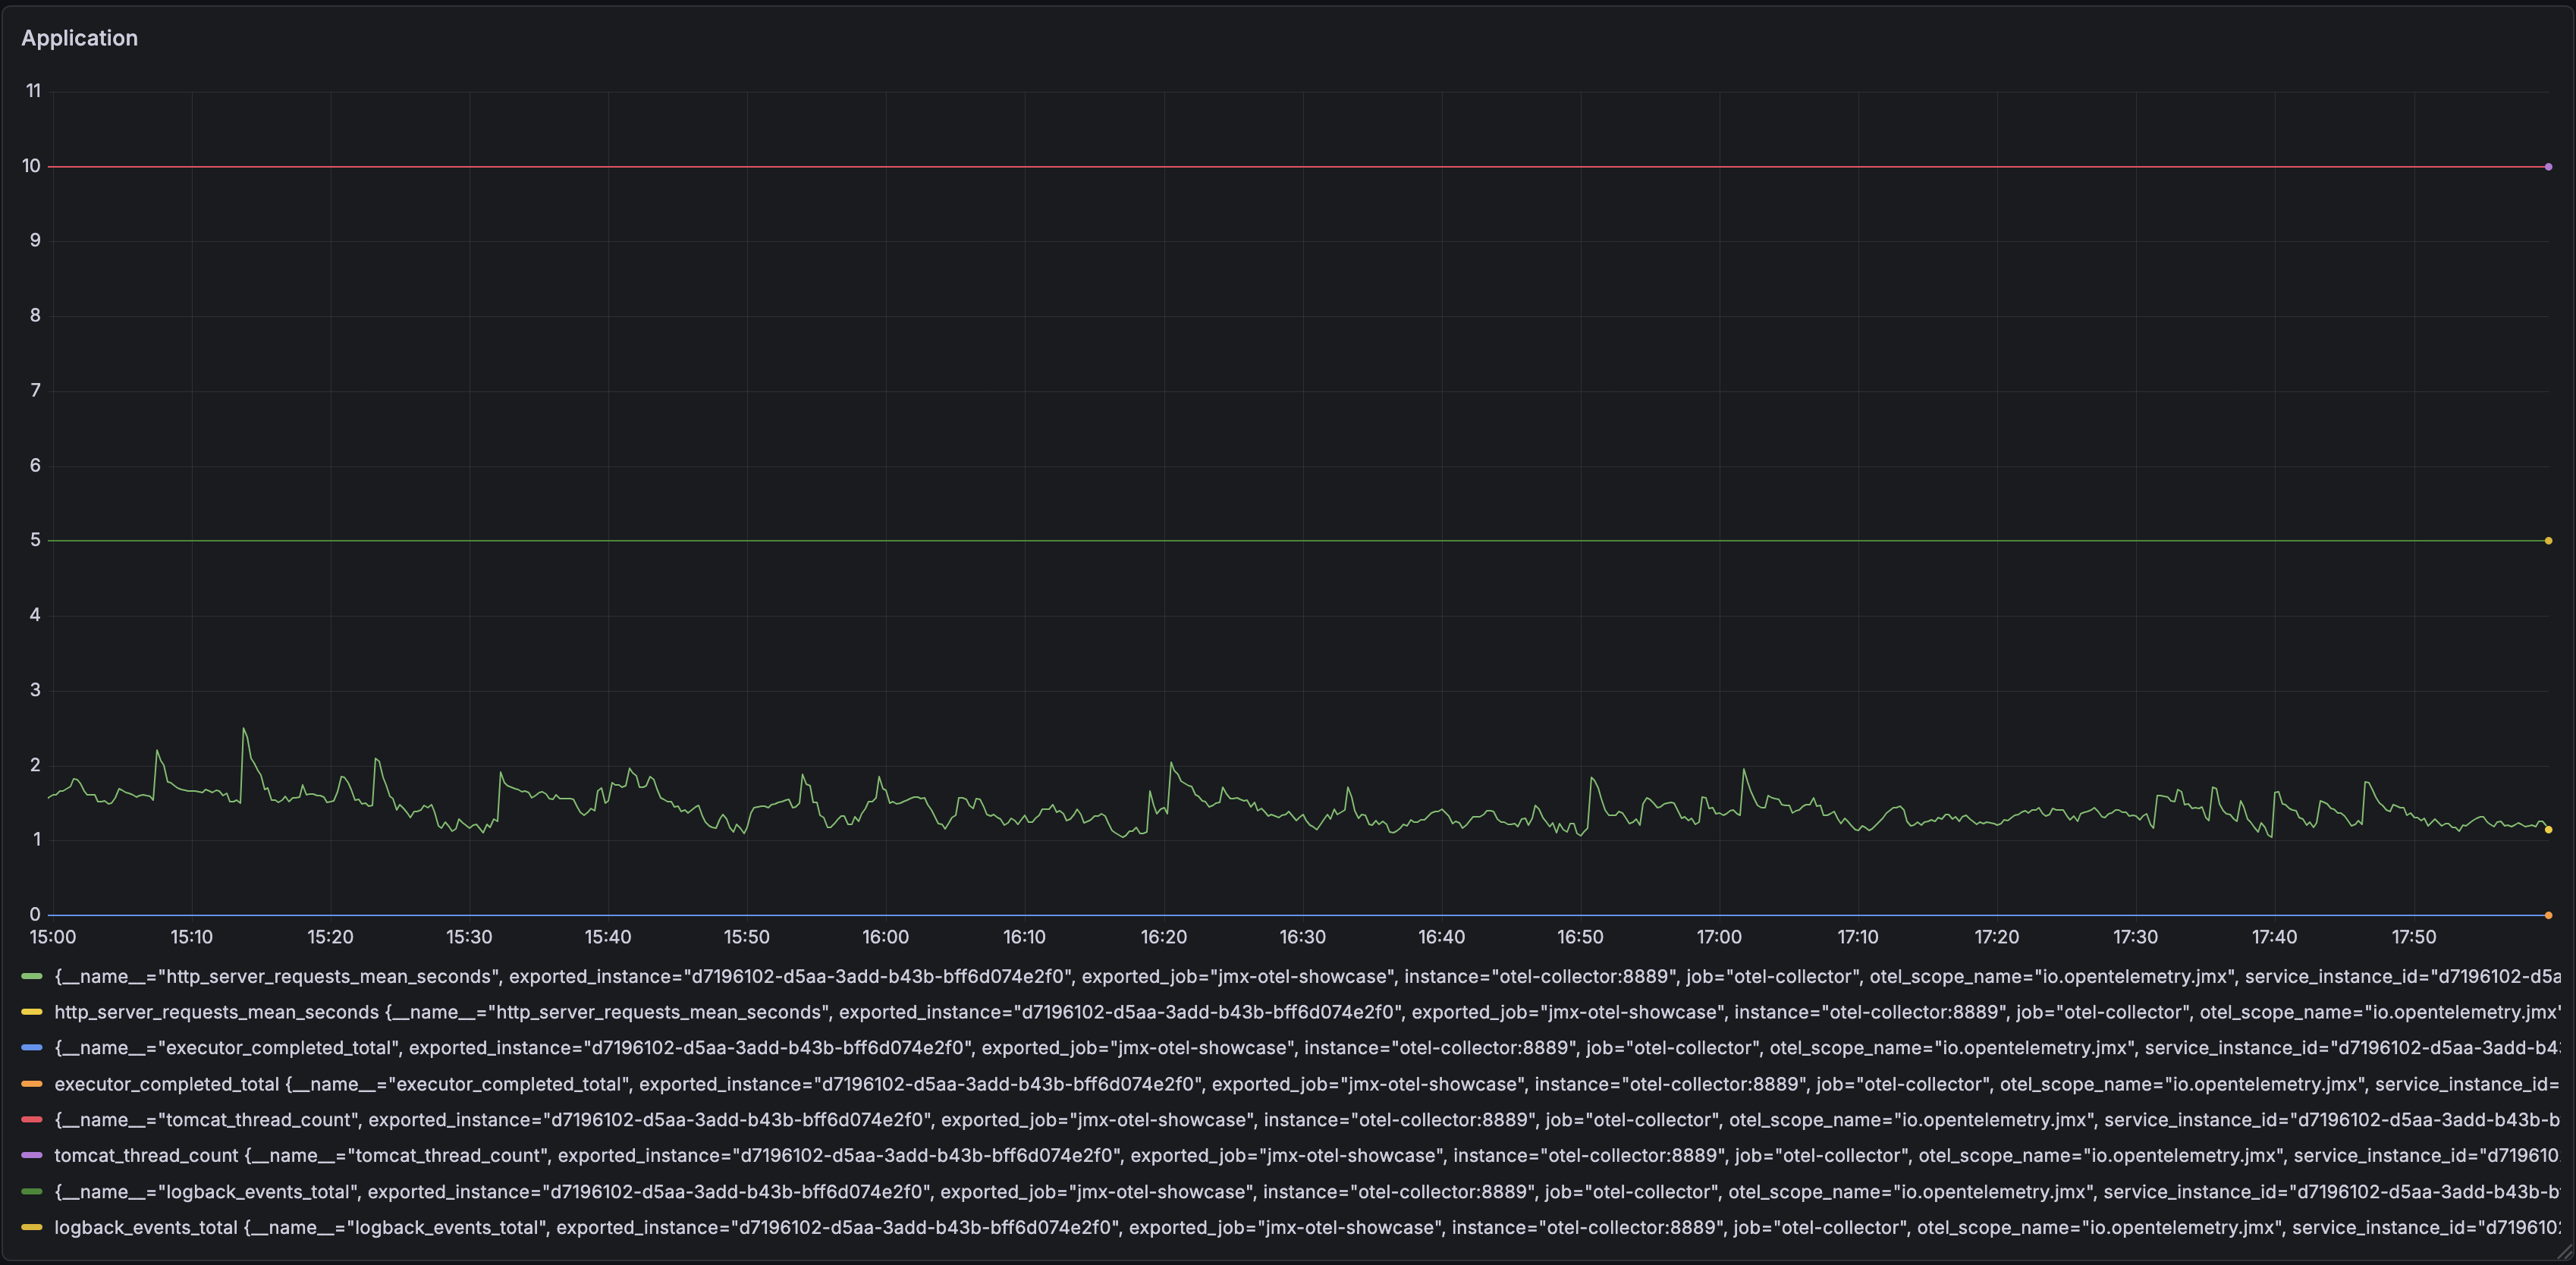This screenshot has width=2576, height=1265.
Task: Click the blue line marker for executor_completed_total
Action: pos(33,1048)
